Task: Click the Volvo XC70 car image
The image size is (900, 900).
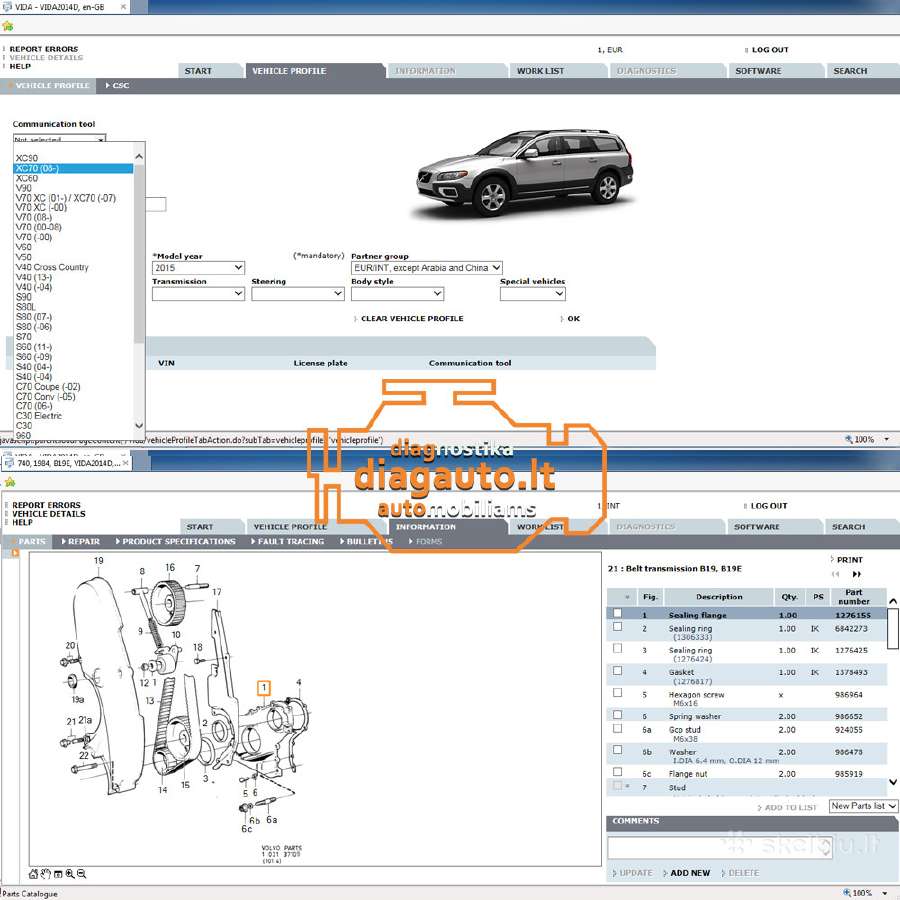Action: pyautogui.click(x=525, y=172)
